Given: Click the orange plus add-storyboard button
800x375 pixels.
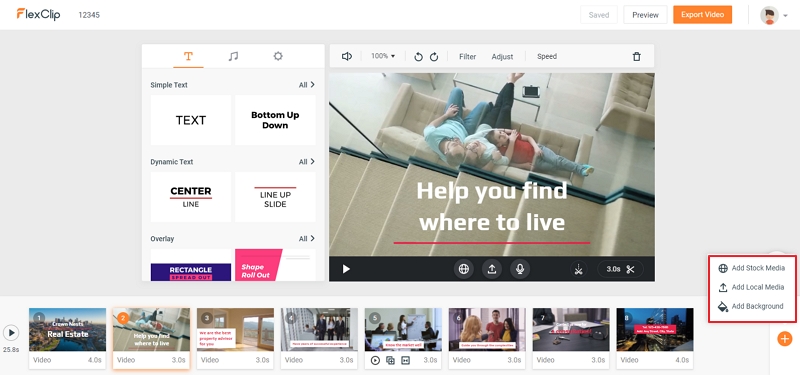Looking at the screenshot, I should click(x=785, y=338).
